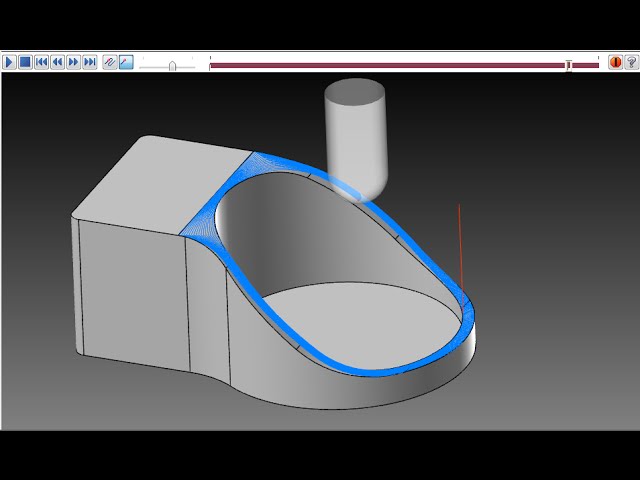Start the toolpath simulation with Play
This screenshot has height=480, width=640.
[x=9, y=62]
